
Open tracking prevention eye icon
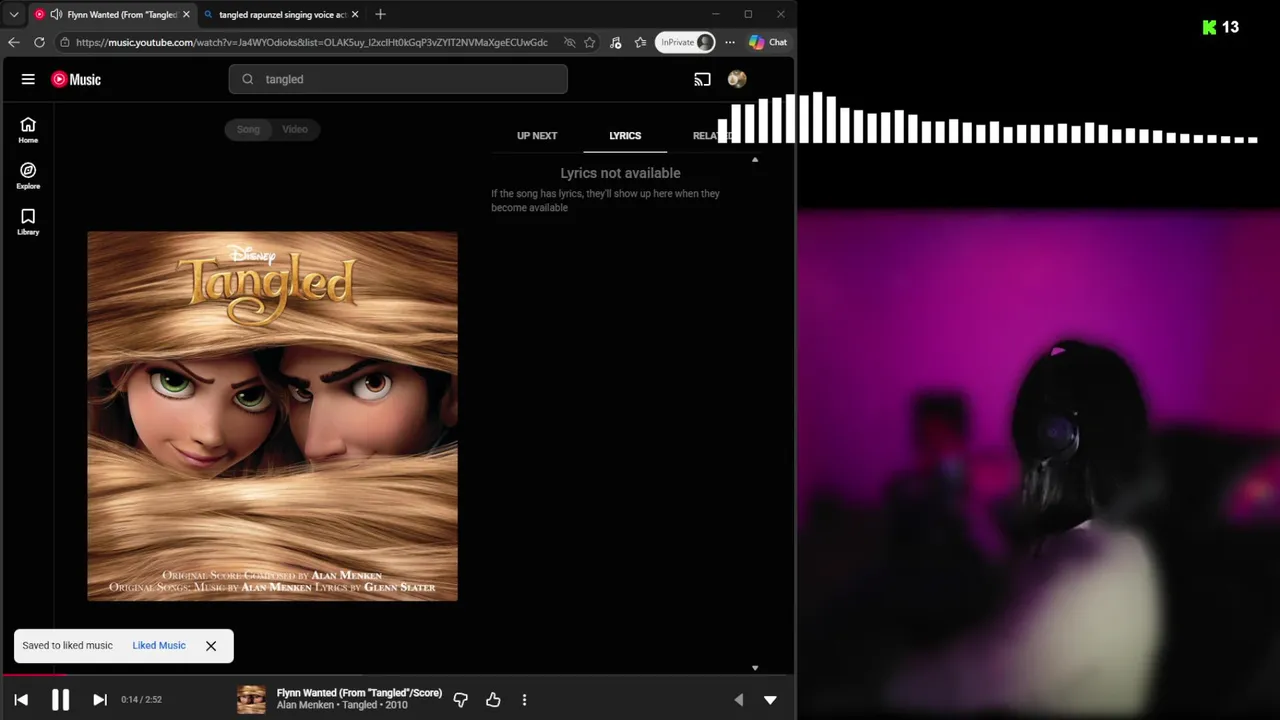569,42
